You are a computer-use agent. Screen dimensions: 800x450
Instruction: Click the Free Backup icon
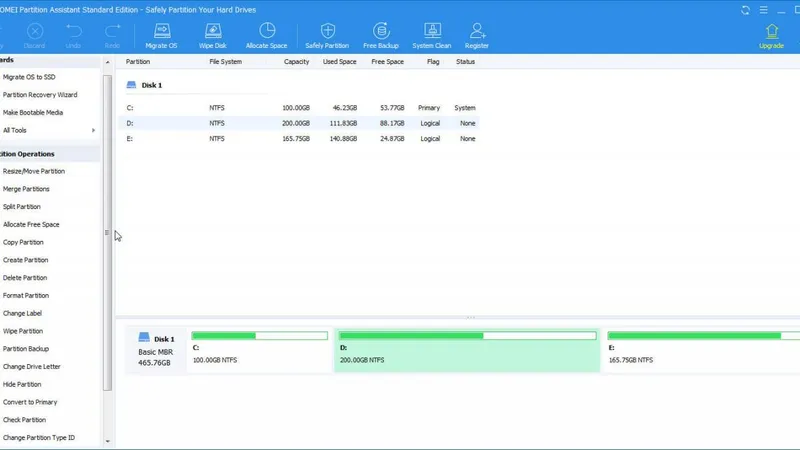(x=382, y=35)
